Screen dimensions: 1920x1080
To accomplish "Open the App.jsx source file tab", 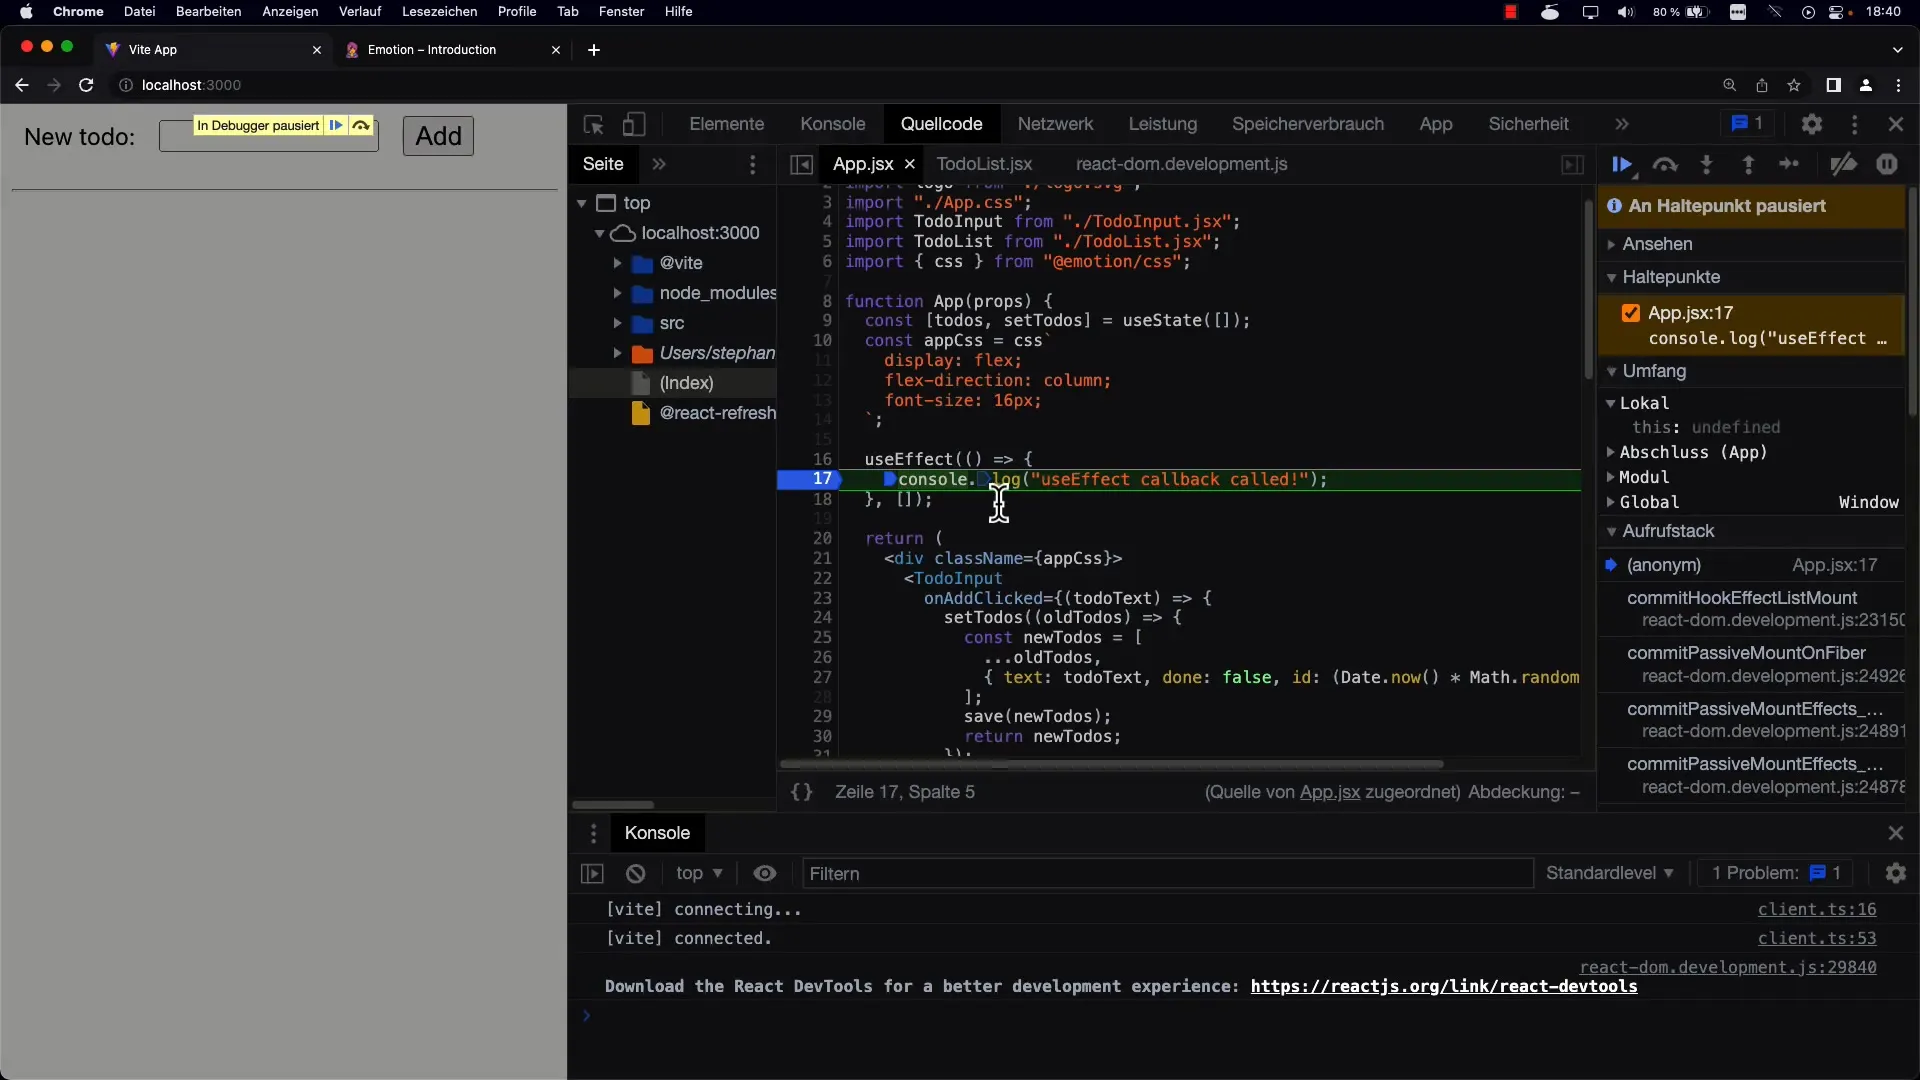I will pyautogui.click(x=862, y=164).
